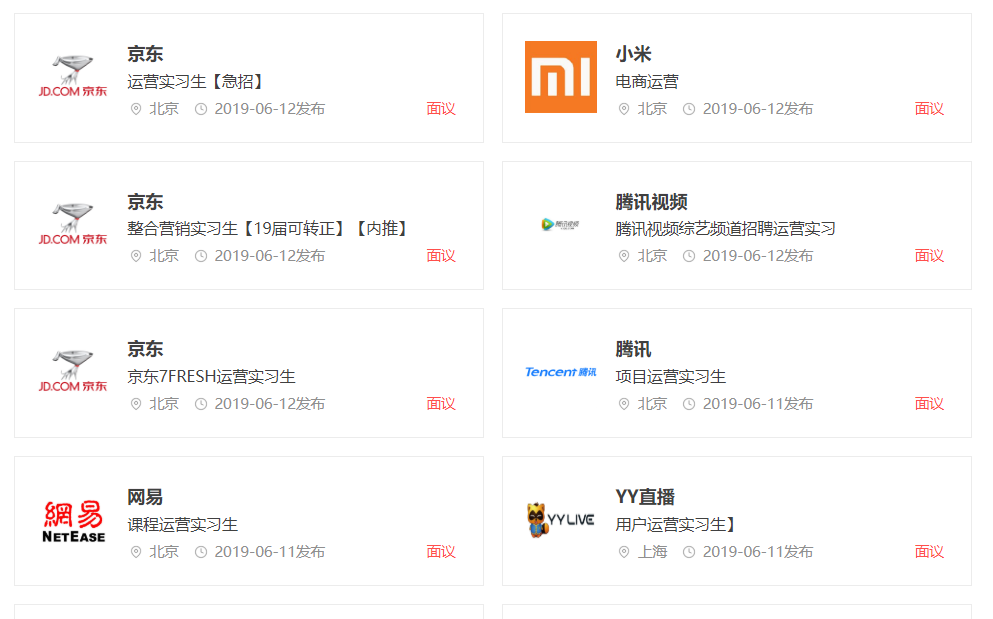Click location pin icon in 整合营销实习生 card

tap(136, 256)
